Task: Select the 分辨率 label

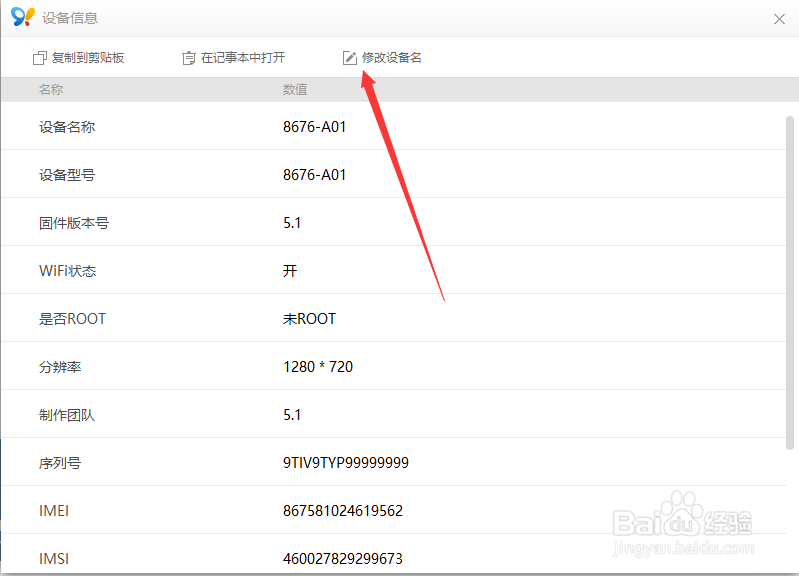Action: (x=60, y=367)
